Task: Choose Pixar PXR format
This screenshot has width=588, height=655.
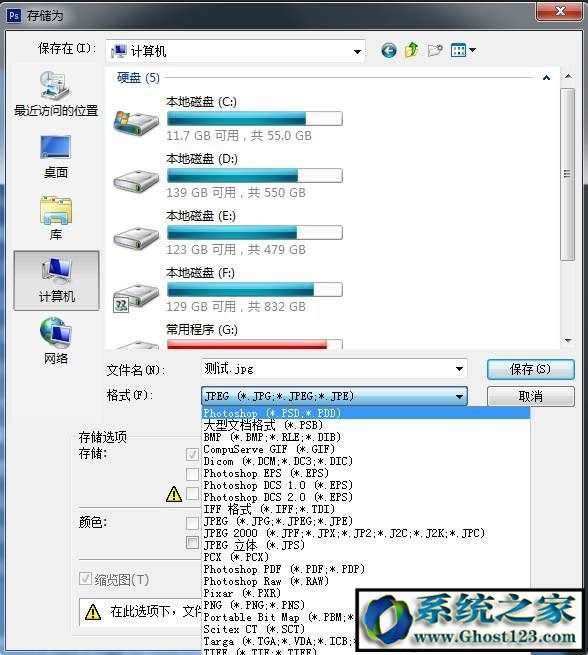Action: point(279,593)
